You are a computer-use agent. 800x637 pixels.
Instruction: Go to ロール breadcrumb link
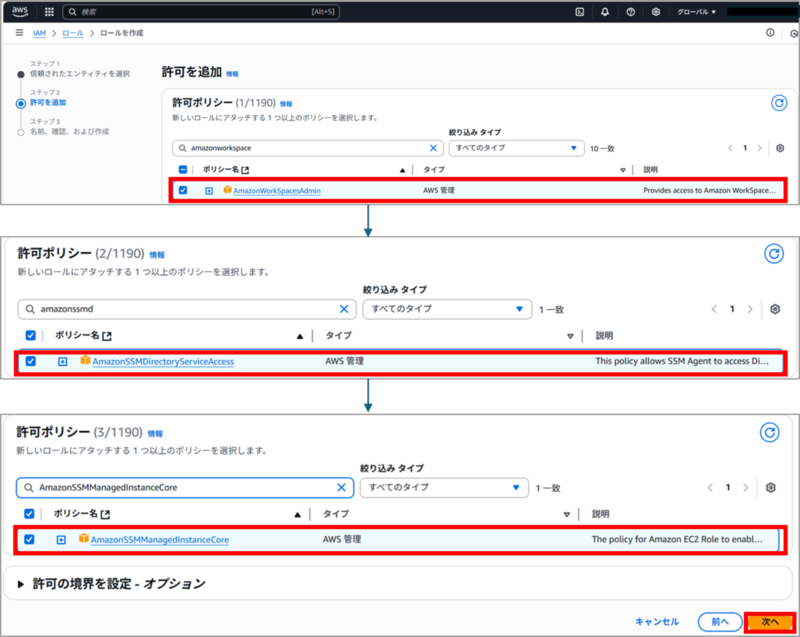pyautogui.click(x=73, y=33)
